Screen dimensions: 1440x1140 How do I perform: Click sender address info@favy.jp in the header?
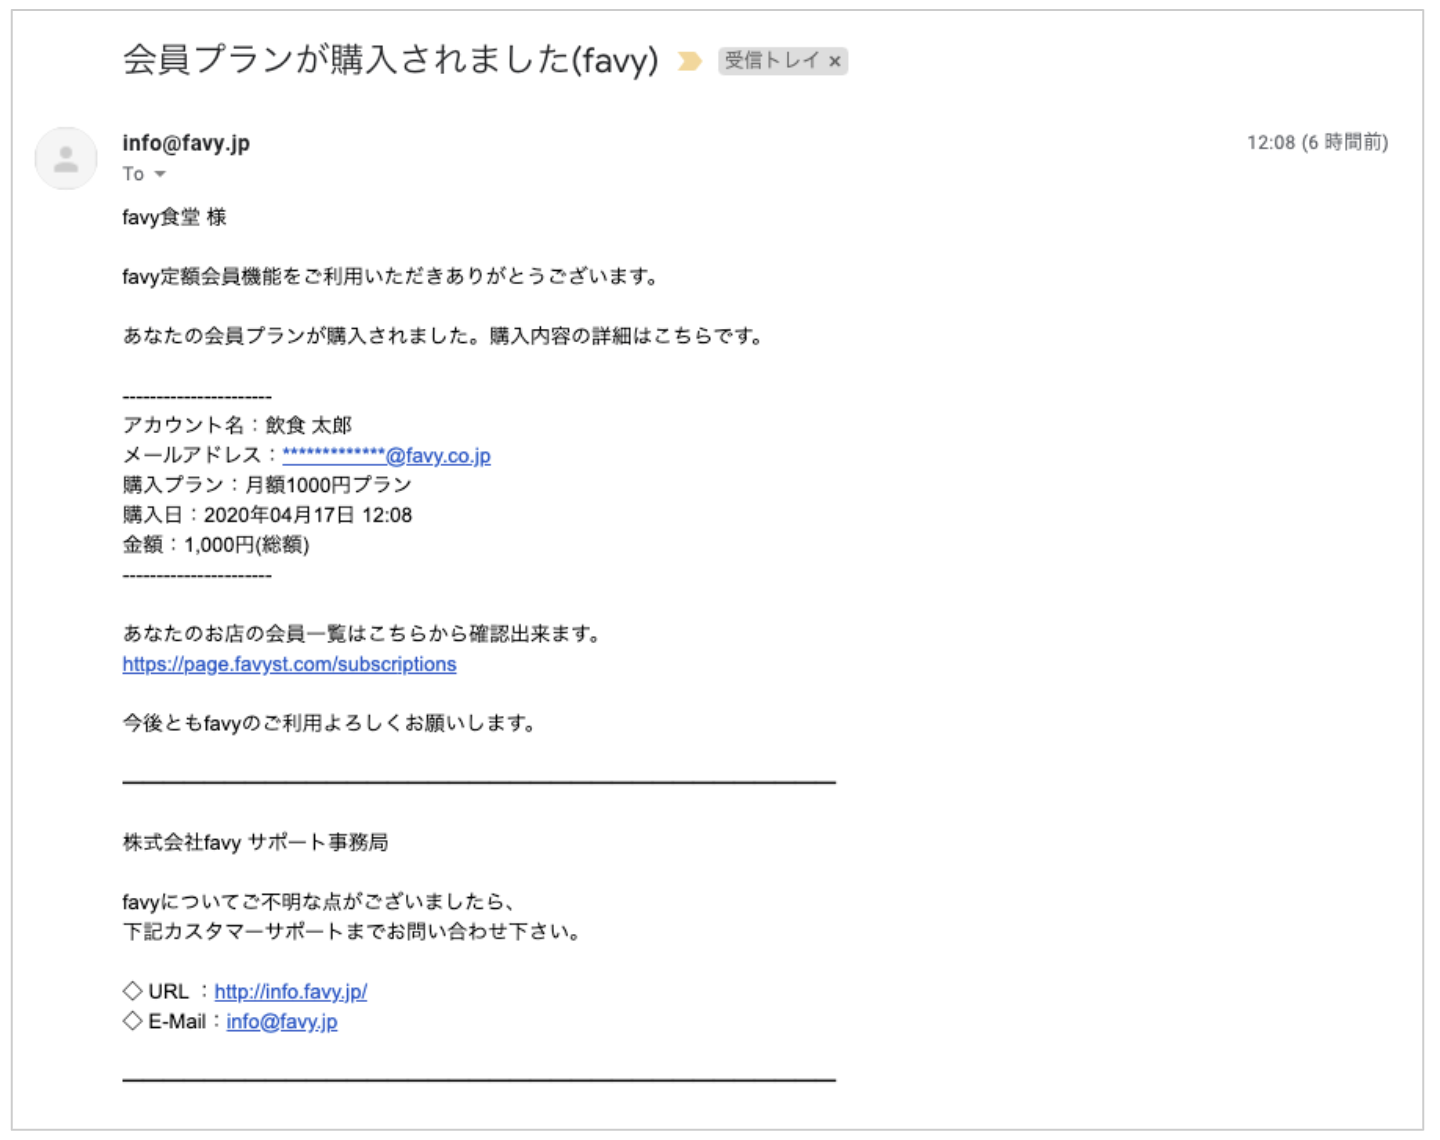pos(186,143)
